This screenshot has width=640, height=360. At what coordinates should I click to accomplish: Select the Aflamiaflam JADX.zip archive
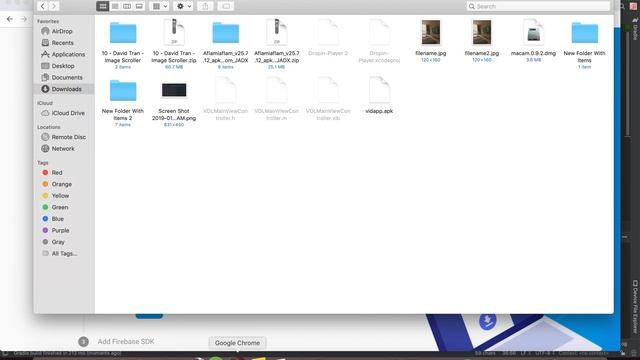[277, 33]
